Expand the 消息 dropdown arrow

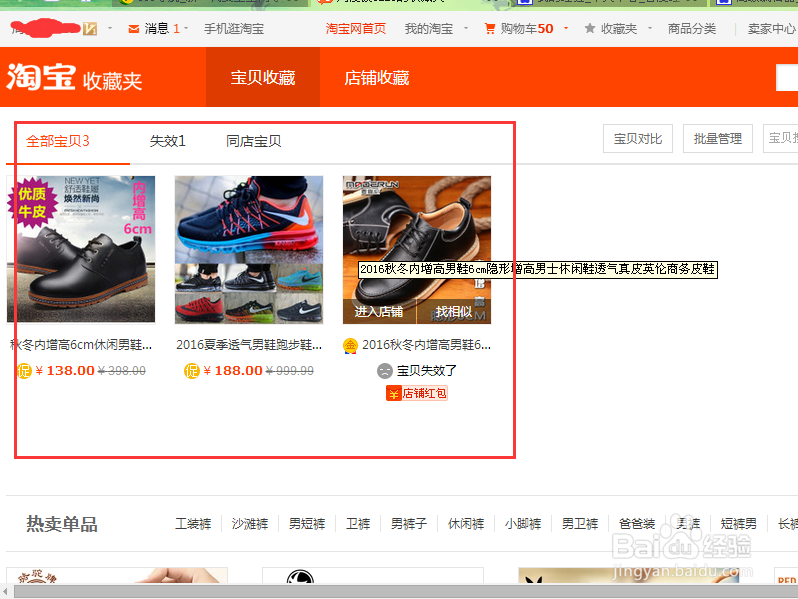(186, 28)
